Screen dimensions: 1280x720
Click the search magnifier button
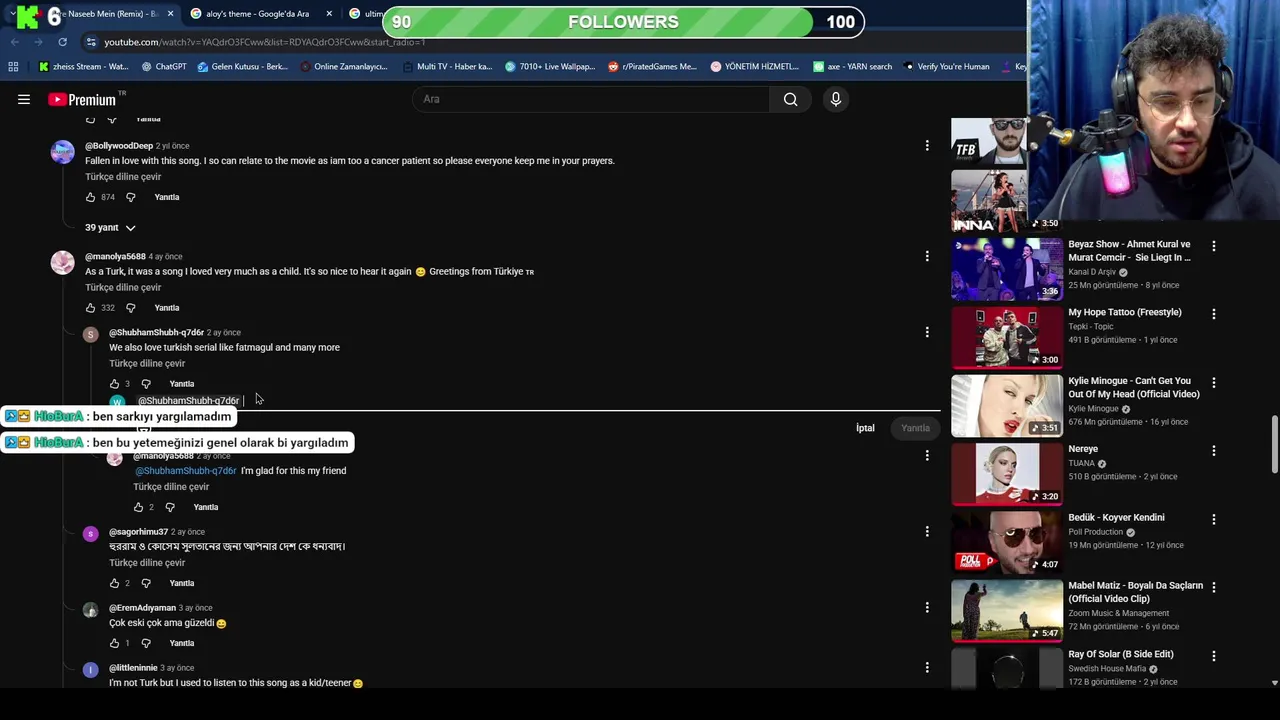pos(790,99)
